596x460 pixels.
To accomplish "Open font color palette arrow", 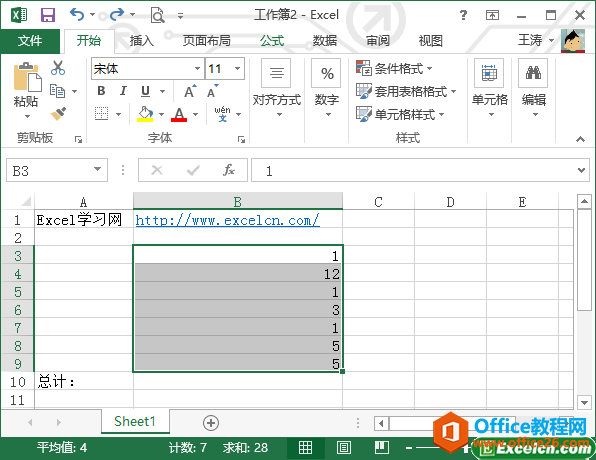I will click(195, 114).
